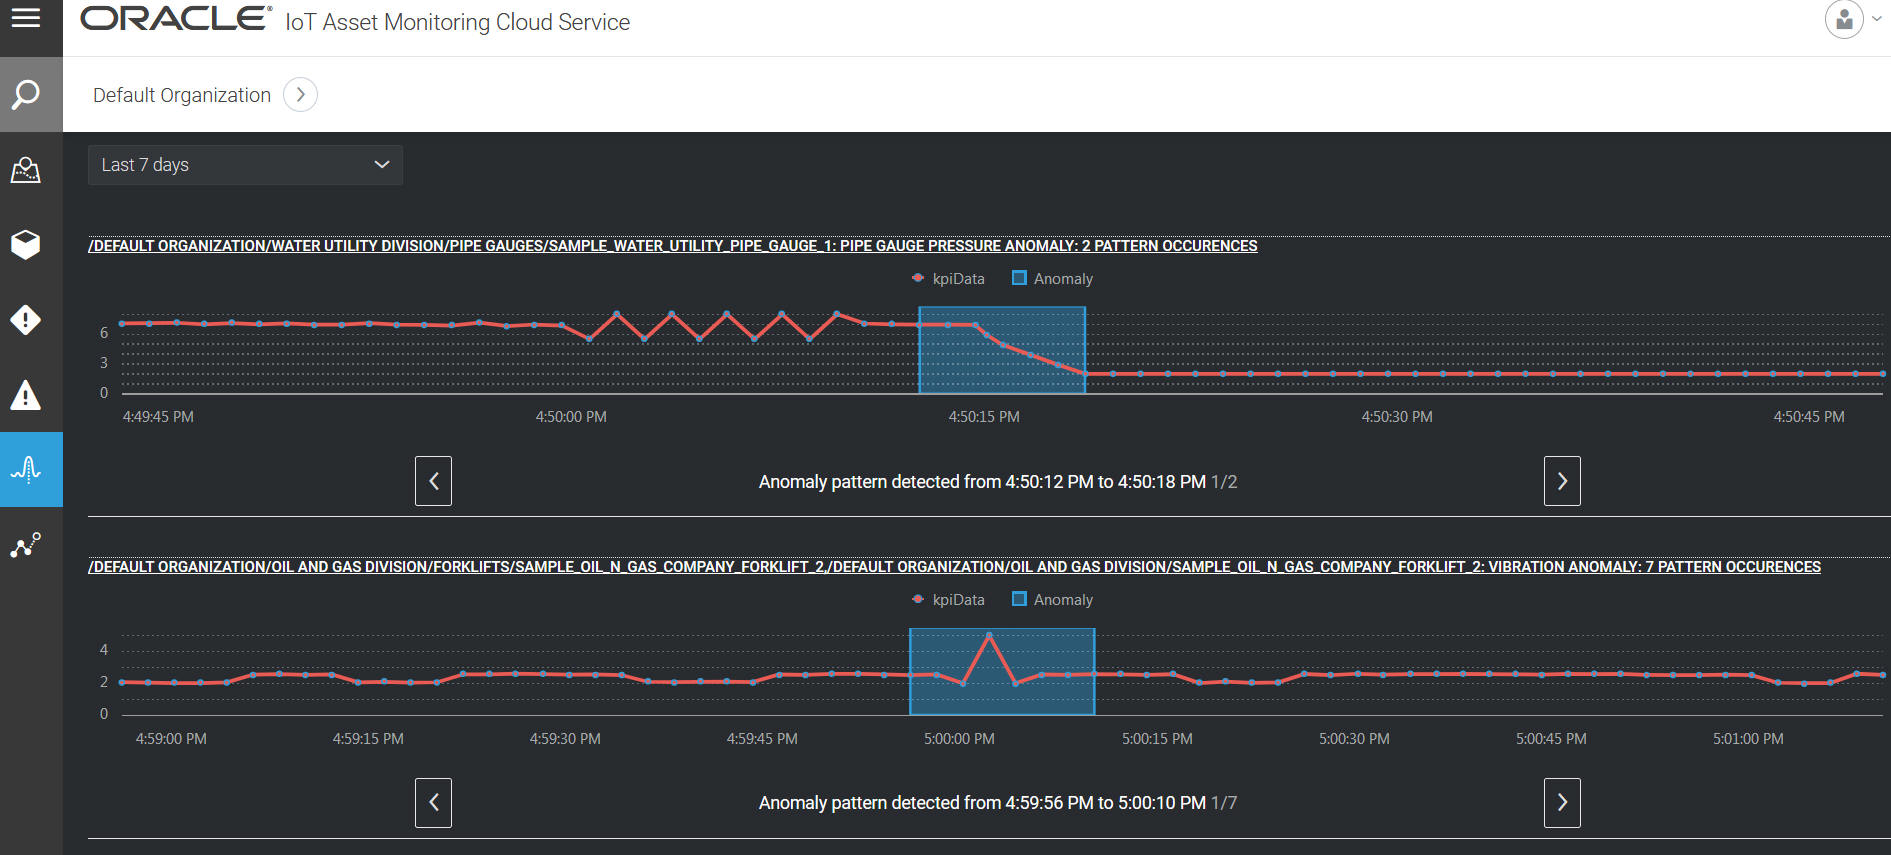Open the Last 7 days dropdown

point(245,165)
